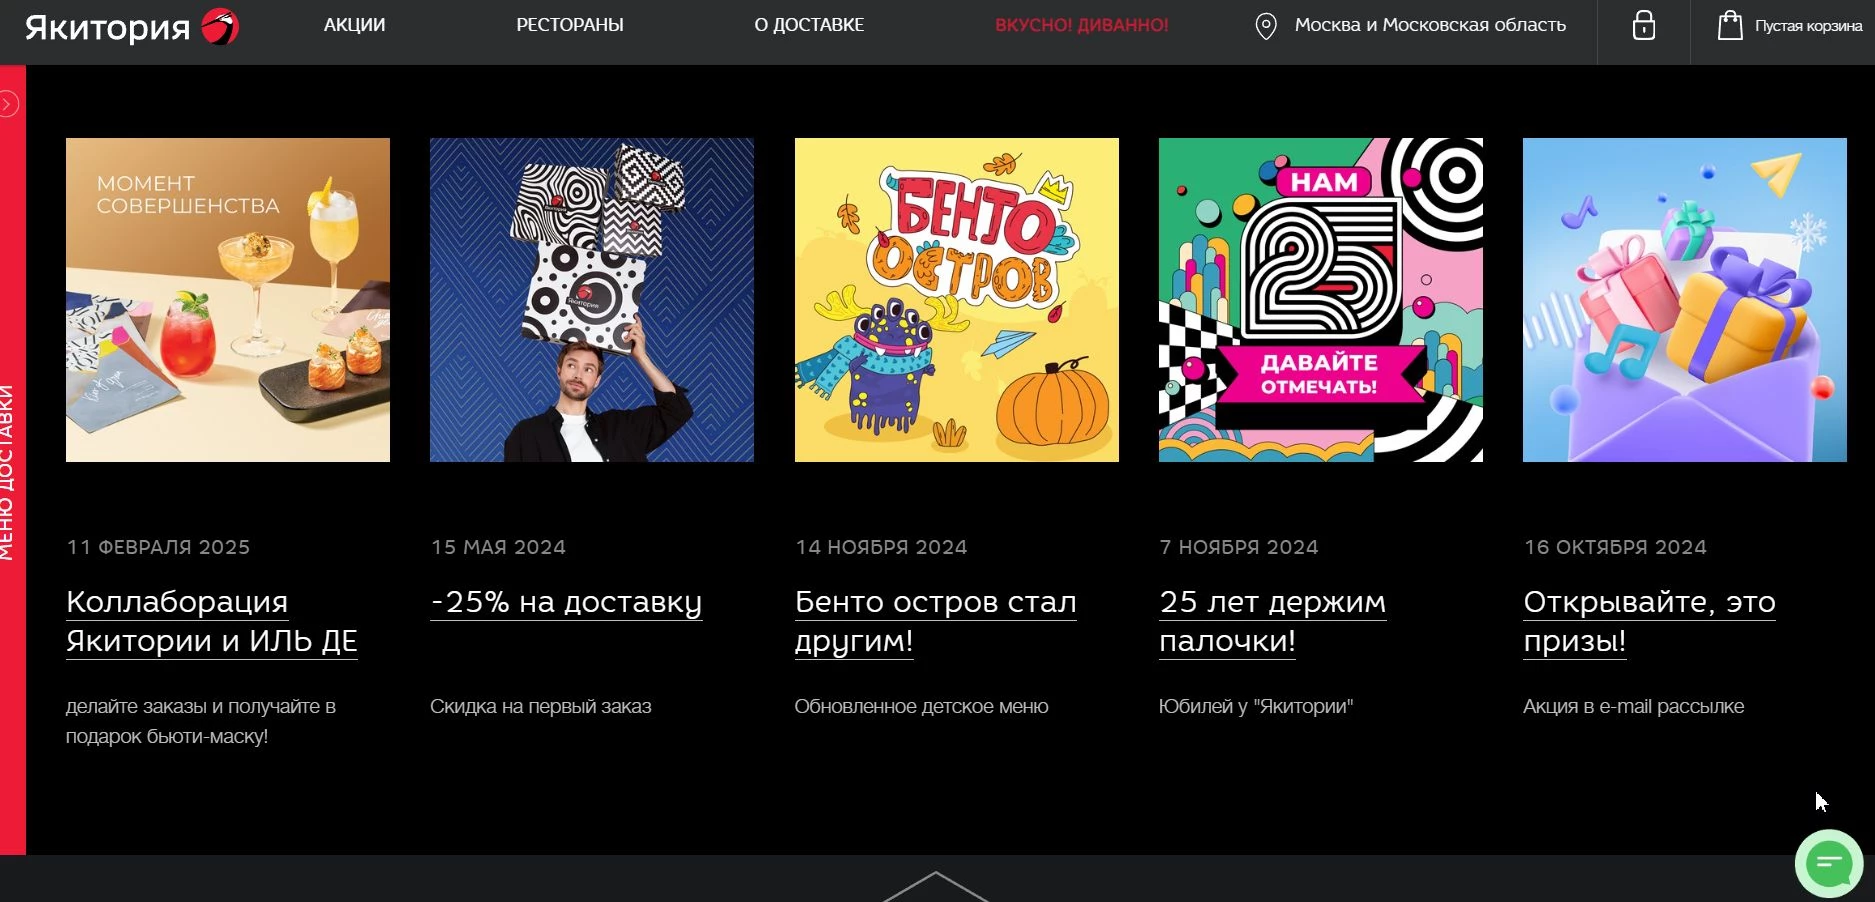Choose Москва и Московская область region
The height and width of the screenshot is (902, 1875).
tap(1430, 25)
